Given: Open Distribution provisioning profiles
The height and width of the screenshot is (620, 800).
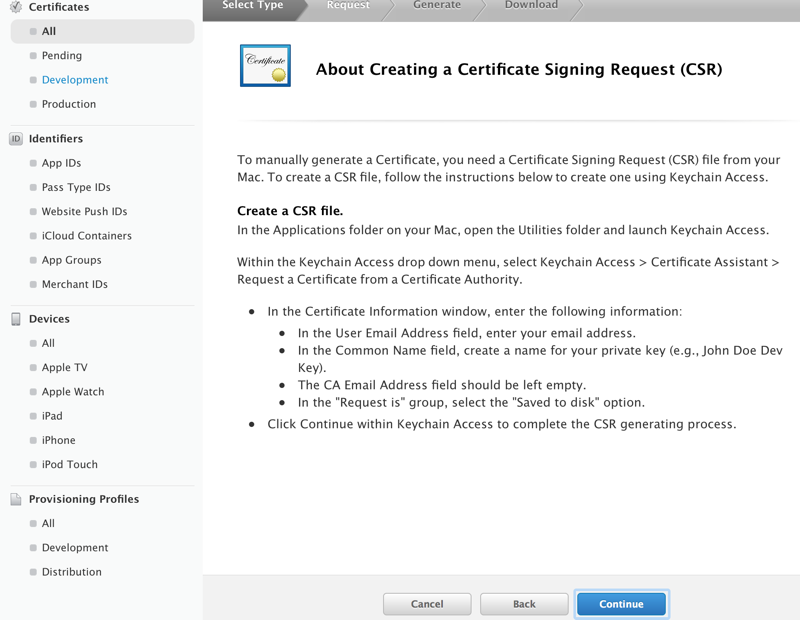Looking at the screenshot, I should point(72,572).
